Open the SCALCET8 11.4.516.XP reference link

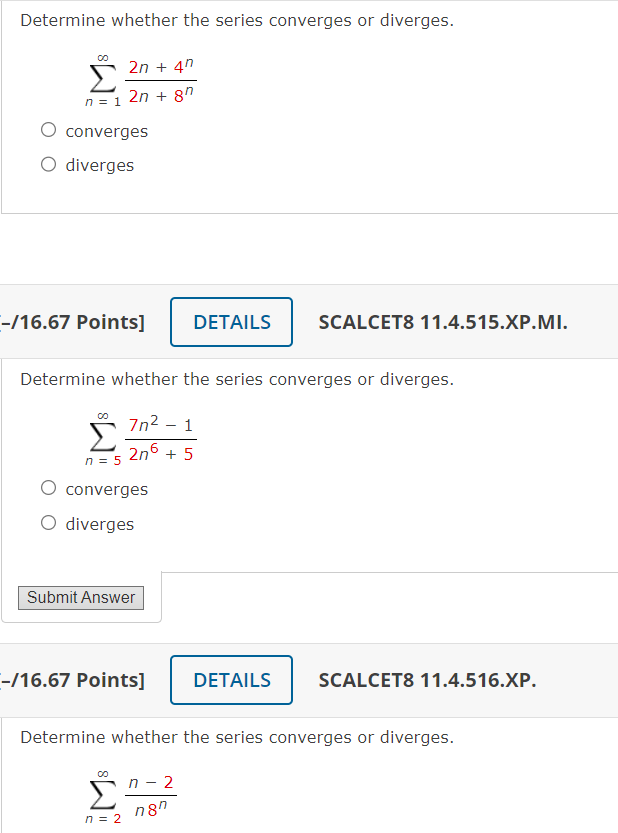point(427,680)
